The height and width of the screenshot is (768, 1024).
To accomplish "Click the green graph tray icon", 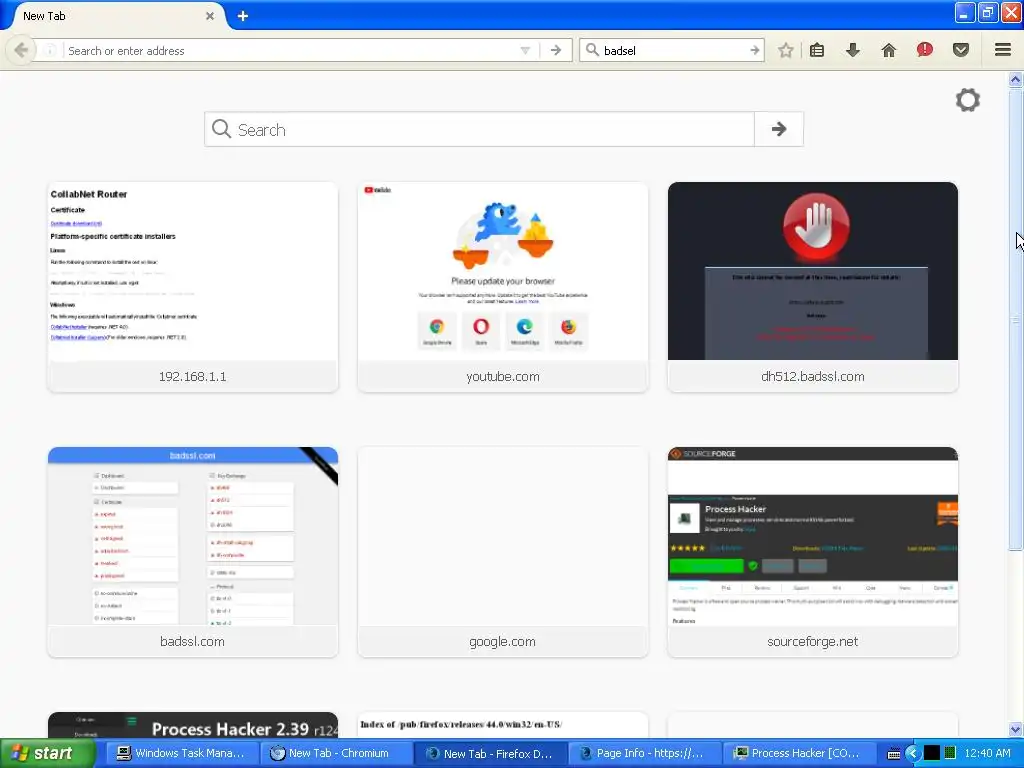I will (x=950, y=753).
